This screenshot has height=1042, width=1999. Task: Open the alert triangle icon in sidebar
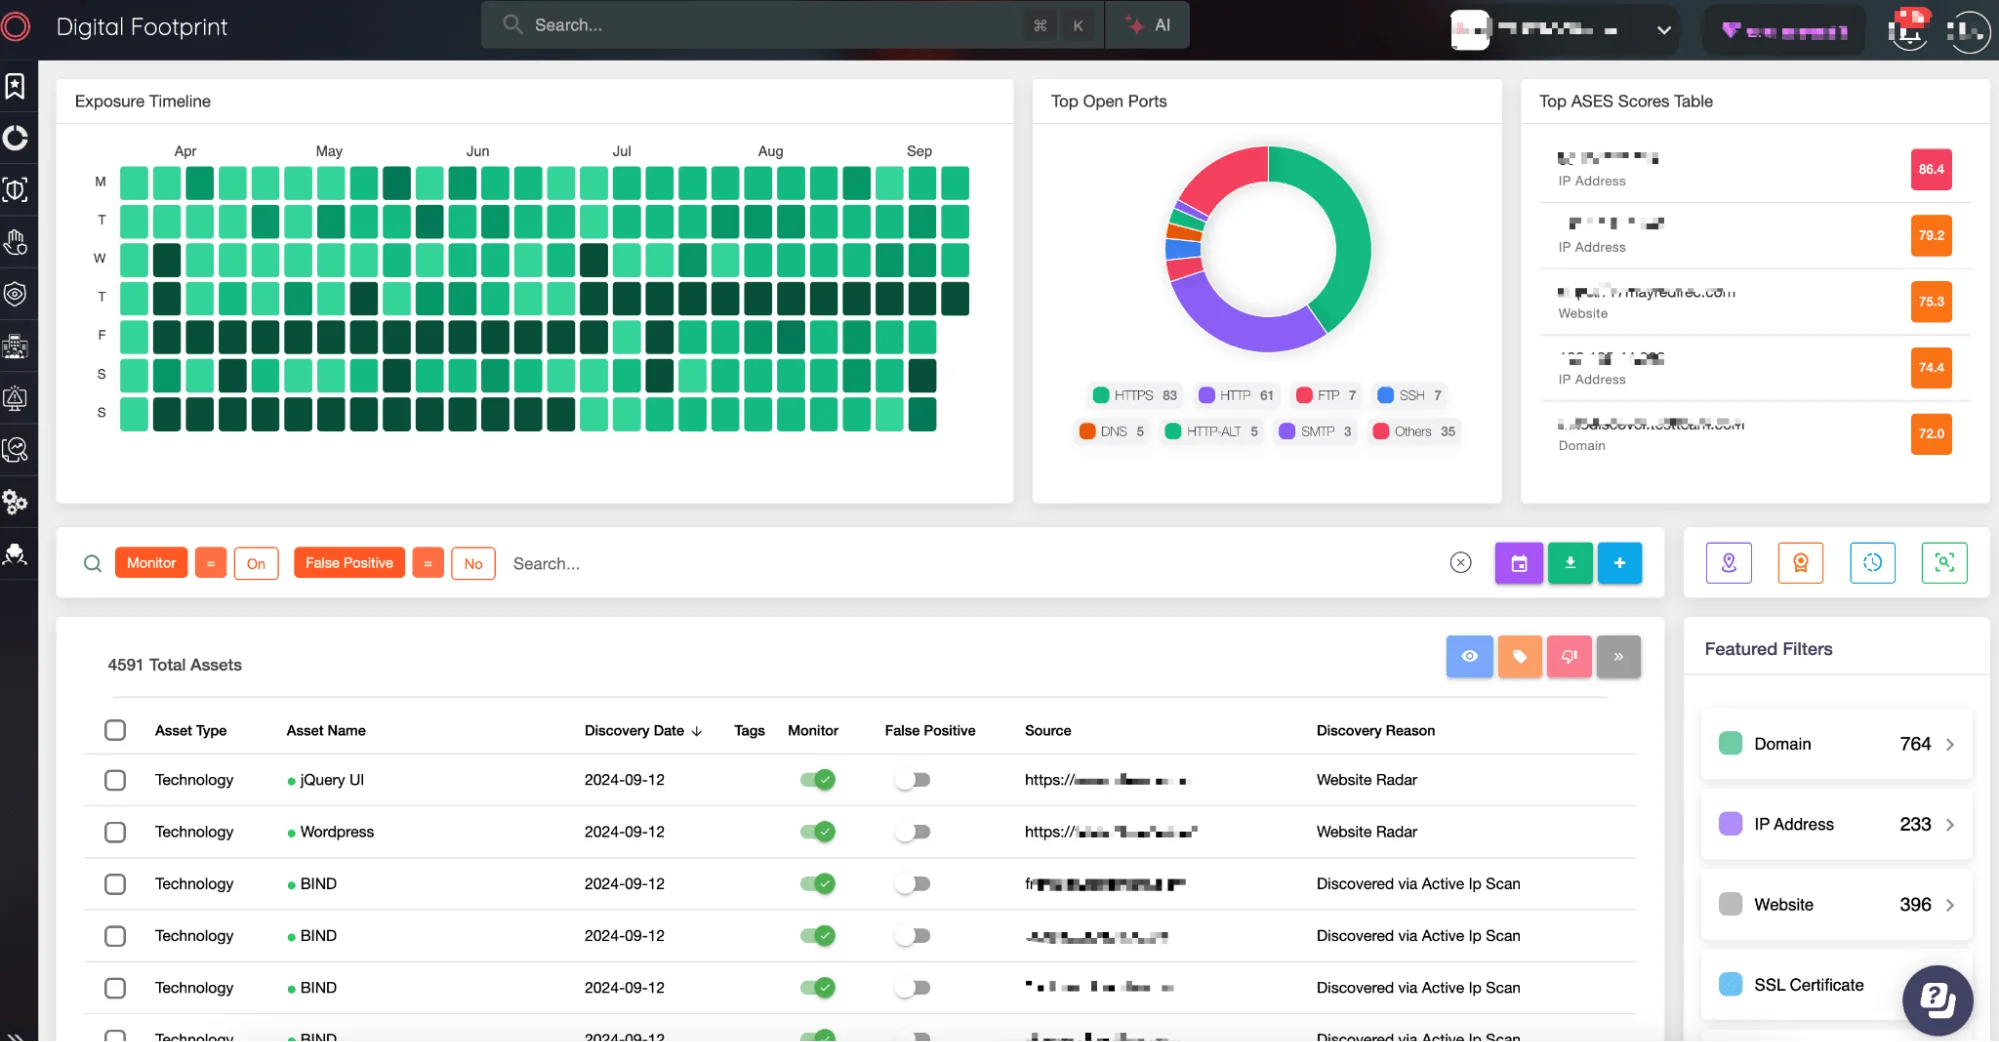(x=15, y=398)
